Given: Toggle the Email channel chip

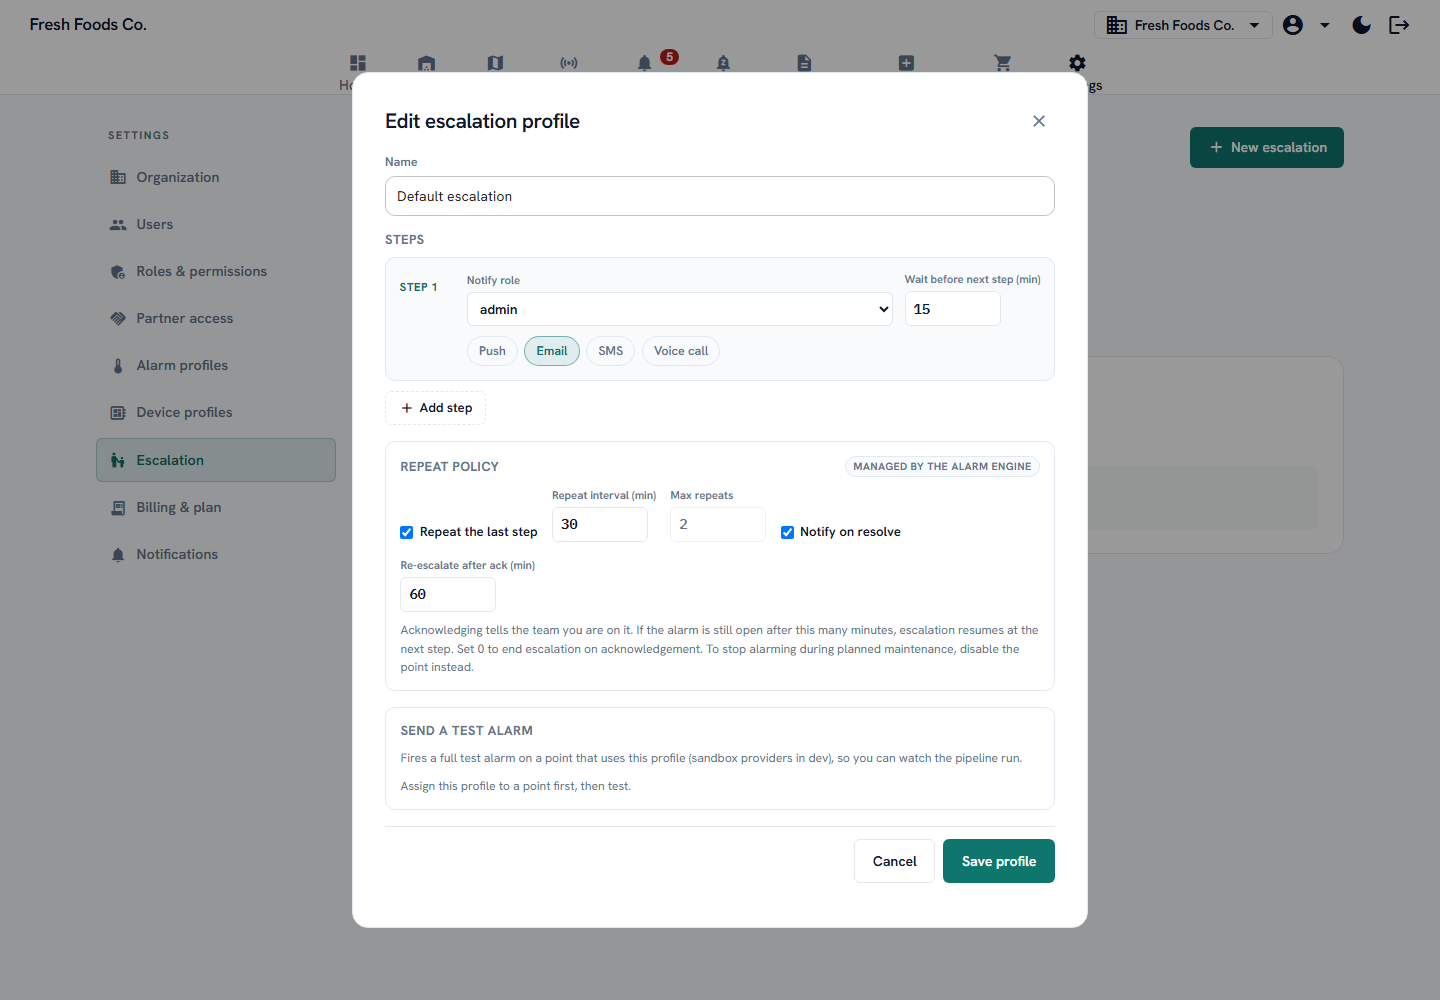Looking at the screenshot, I should pyautogui.click(x=552, y=351).
